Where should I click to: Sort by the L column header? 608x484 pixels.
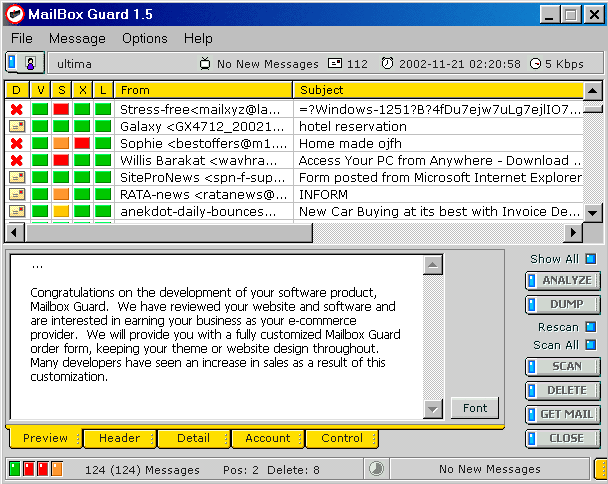tap(103, 90)
